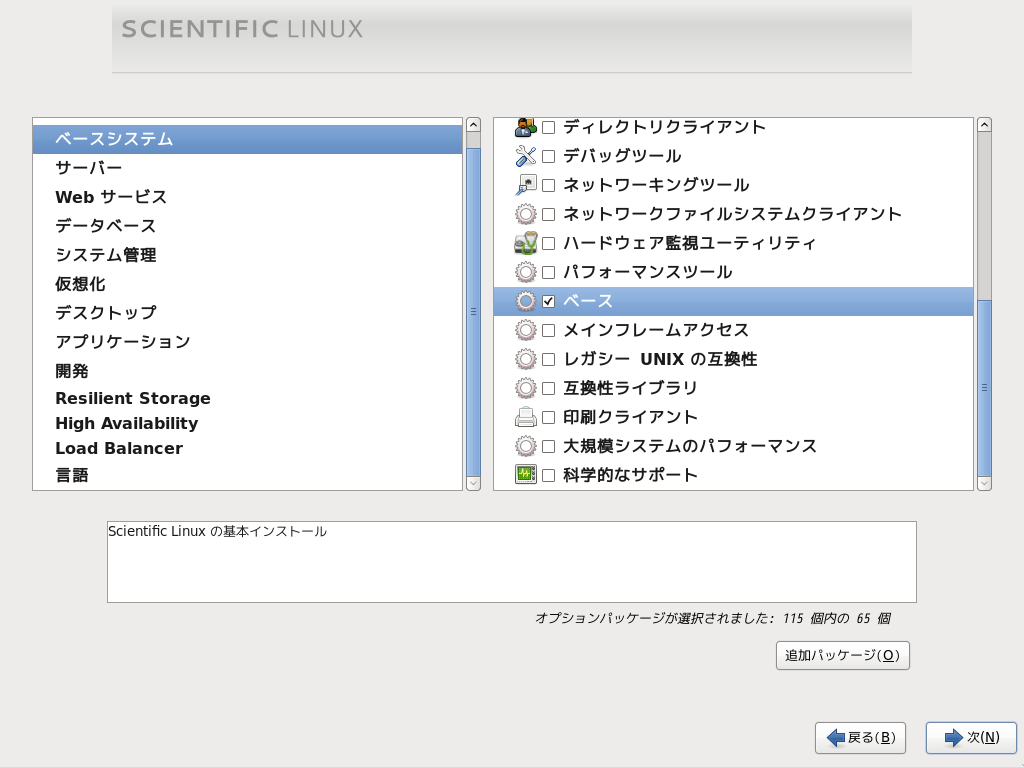1024x768 pixels.
Task: Click the 科学的なサポート package label
Action: pyautogui.click(x=630, y=475)
